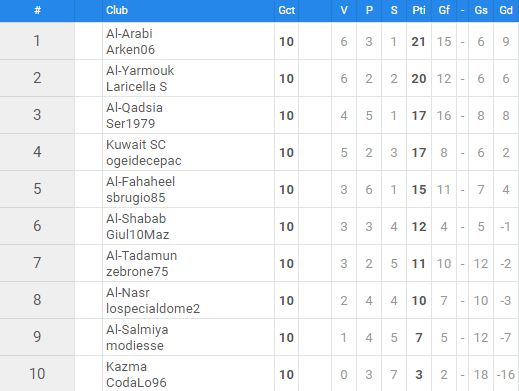The width and height of the screenshot is (519, 391).
Task: Open the Al-Salmiya club link
Action: 137,330
